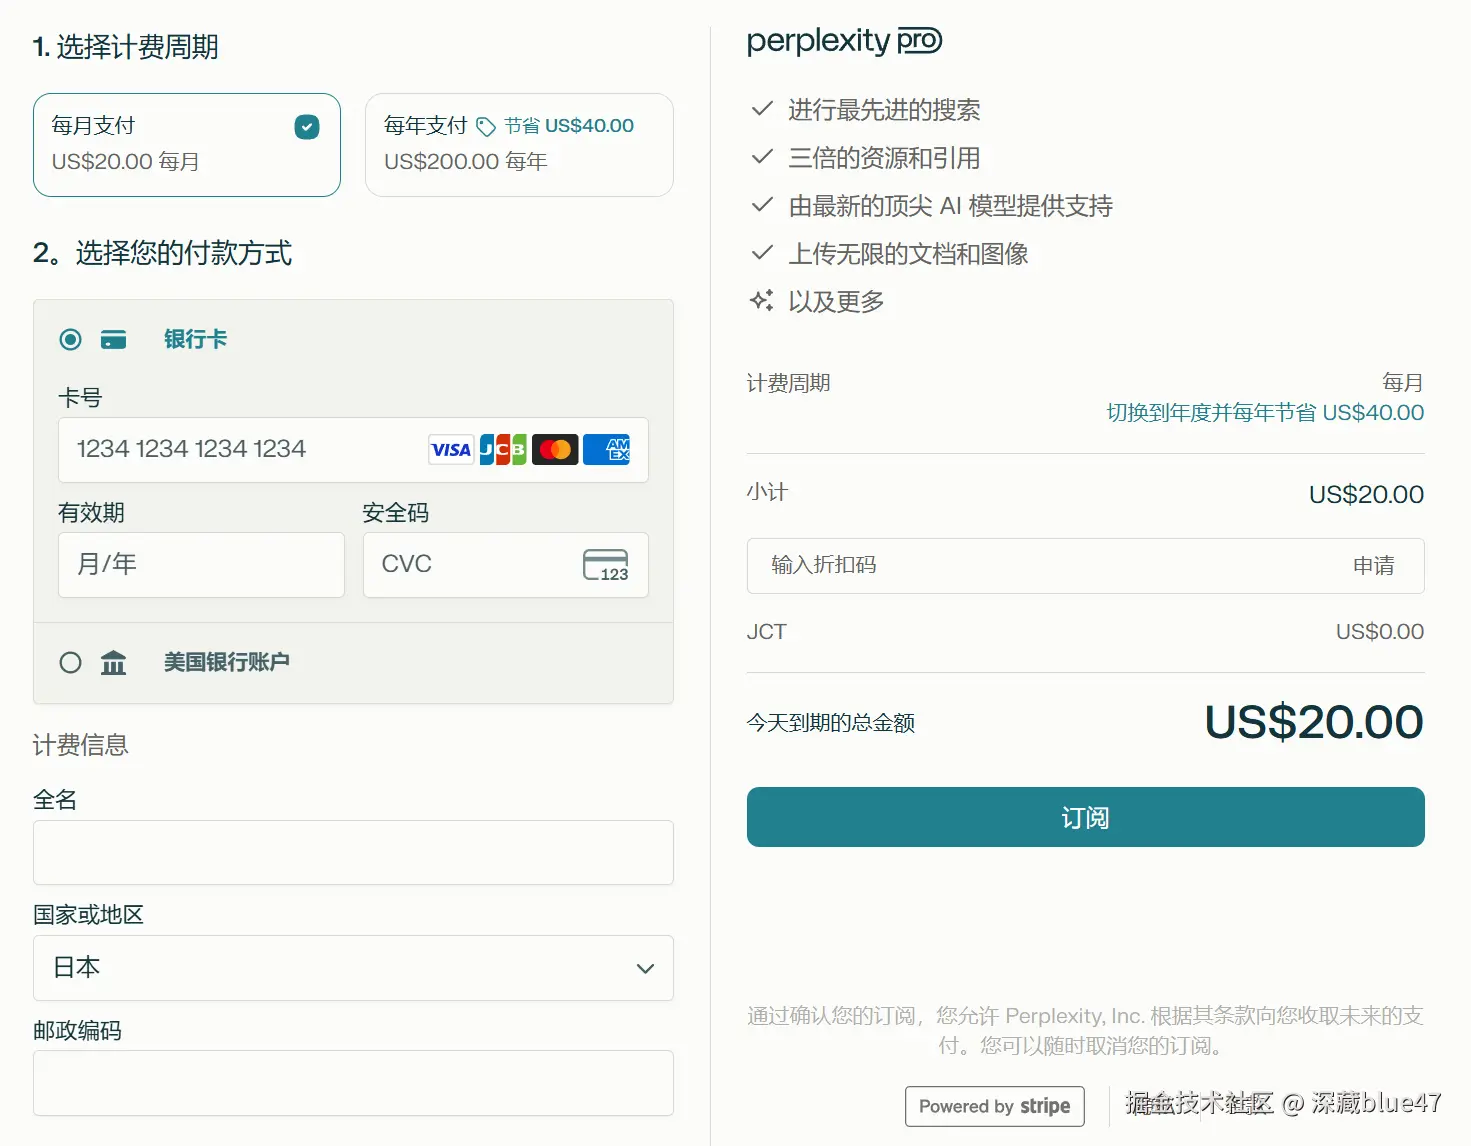The image size is (1471, 1146).
Task: Click the credit card icon beside 银行卡
Action: [x=114, y=340]
